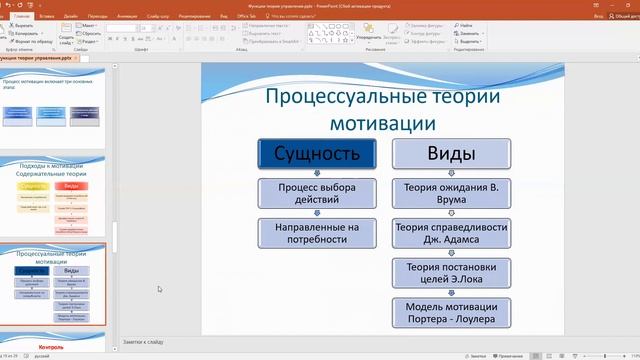This screenshot has height=360, width=640.
Task: Toggle Bold formatting
Action: [x=110, y=39]
